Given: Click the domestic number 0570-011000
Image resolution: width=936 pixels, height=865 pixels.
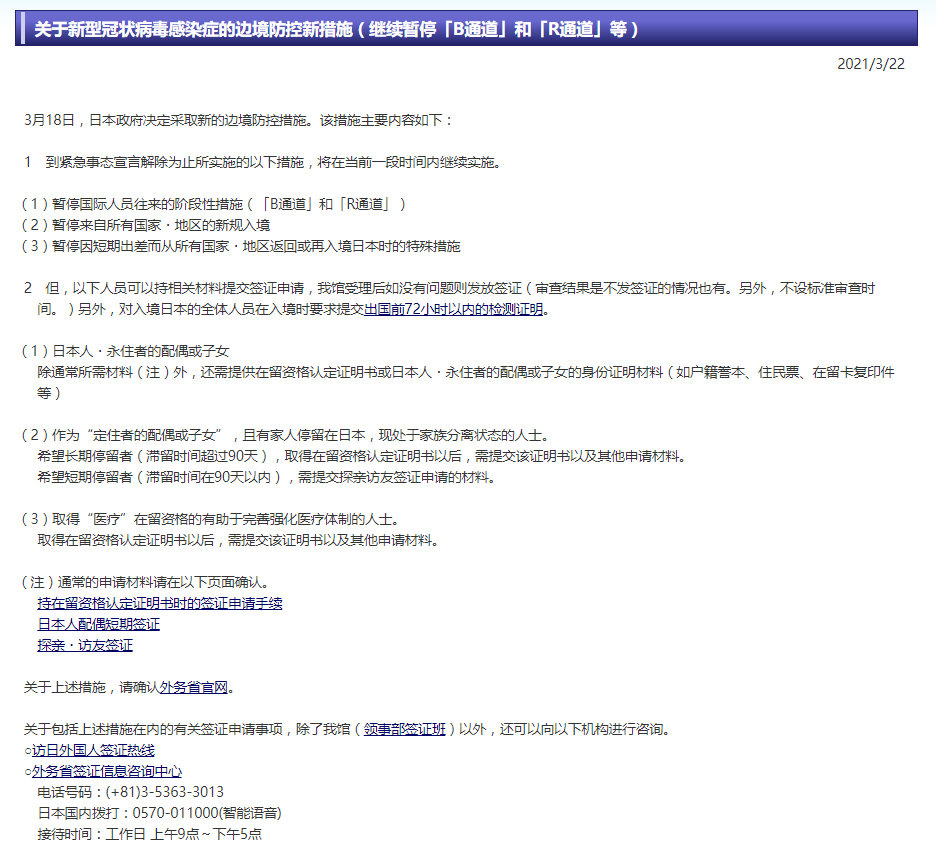Looking at the screenshot, I should pyautogui.click(x=158, y=813).
